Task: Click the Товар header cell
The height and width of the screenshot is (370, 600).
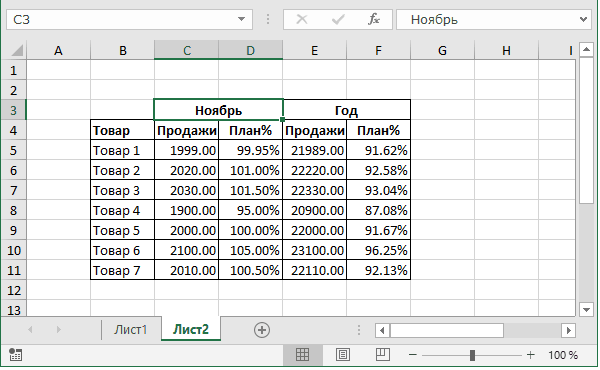Action: click(122, 130)
